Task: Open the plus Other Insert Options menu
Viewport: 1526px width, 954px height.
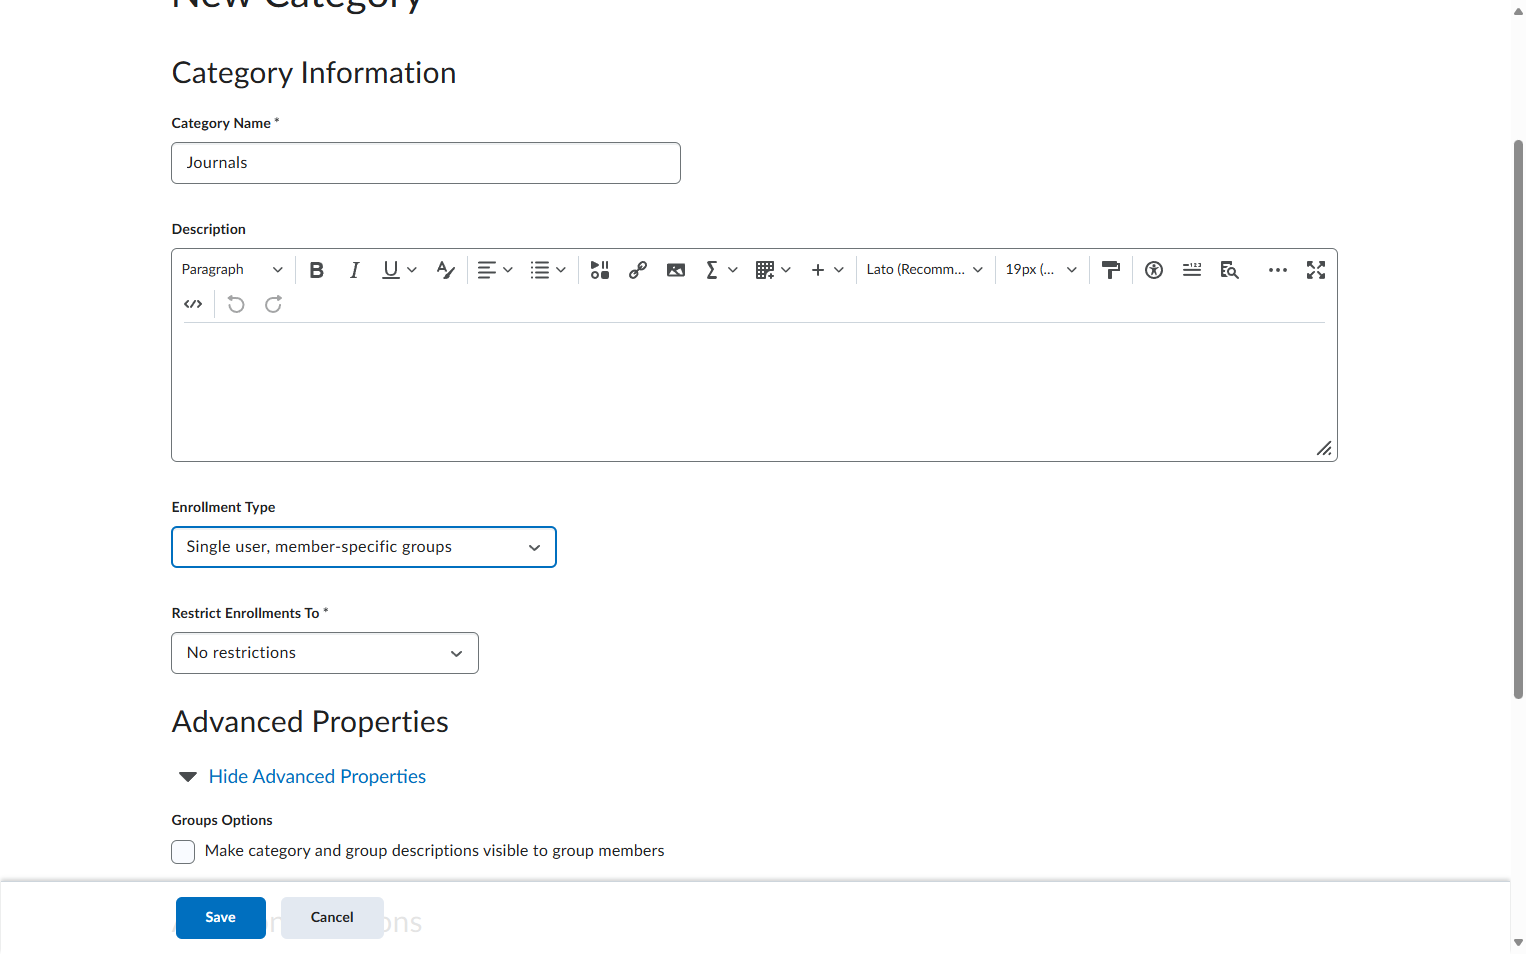Action: click(827, 270)
